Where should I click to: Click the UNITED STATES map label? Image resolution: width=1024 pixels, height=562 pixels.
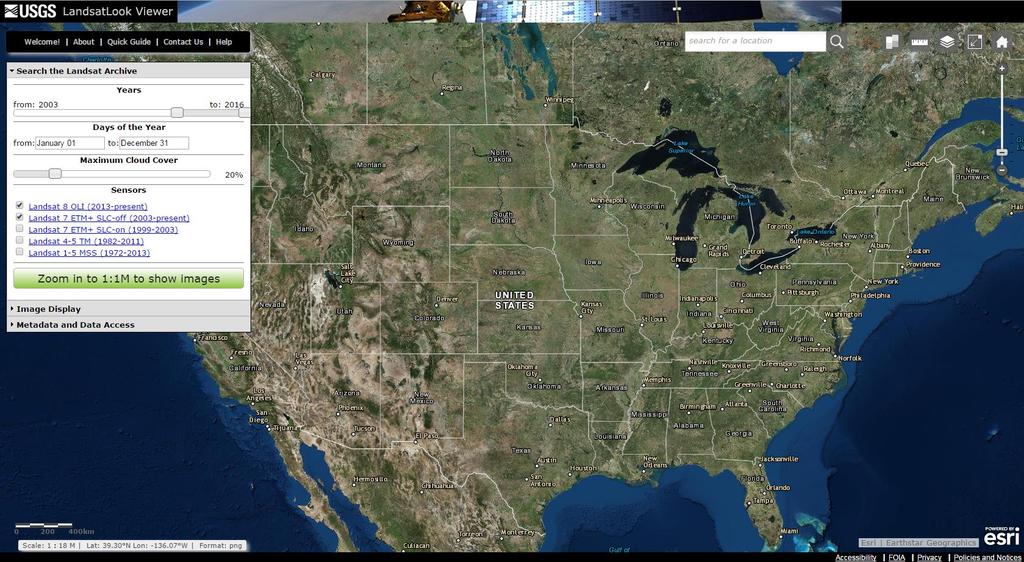[x=515, y=300]
